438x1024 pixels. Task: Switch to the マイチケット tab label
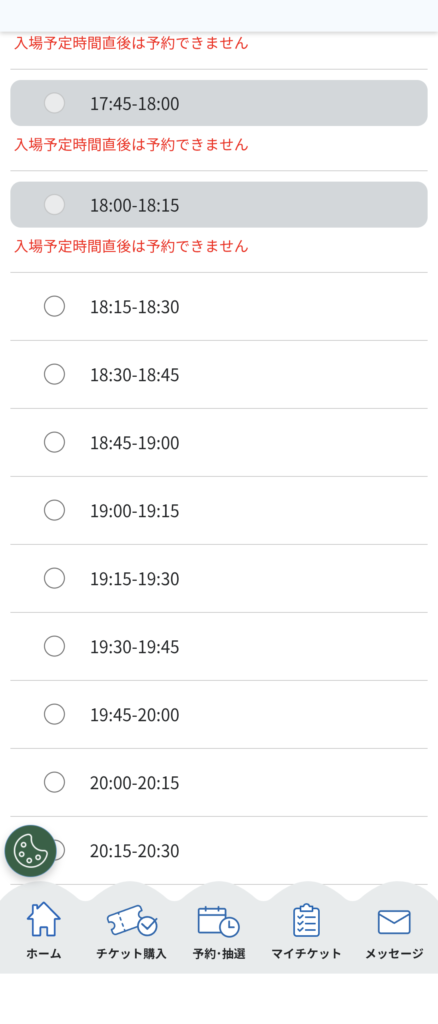pyautogui.click(x=306, y=953)
